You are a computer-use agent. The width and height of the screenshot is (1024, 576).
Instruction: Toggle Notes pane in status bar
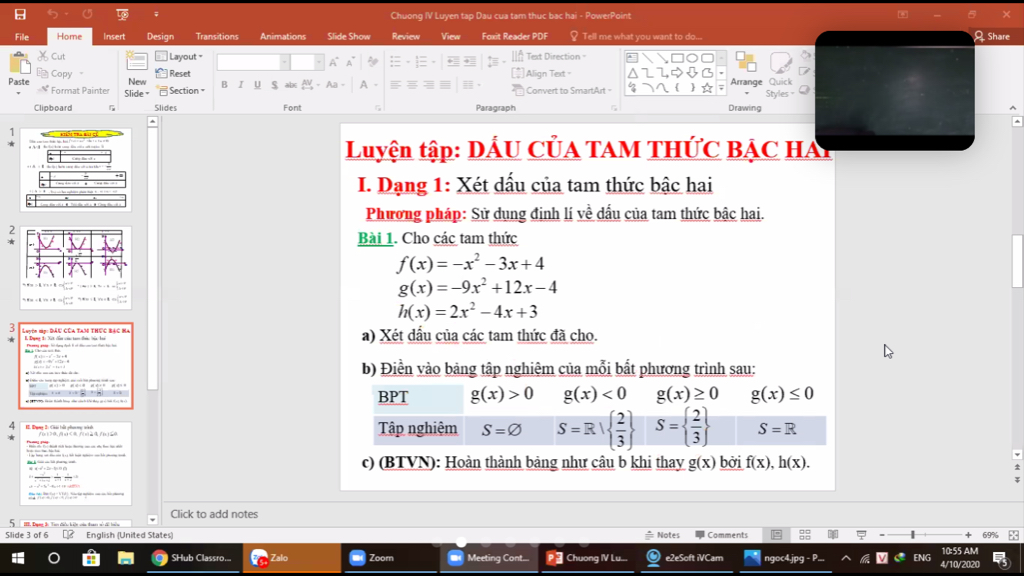tap(662, 535)
